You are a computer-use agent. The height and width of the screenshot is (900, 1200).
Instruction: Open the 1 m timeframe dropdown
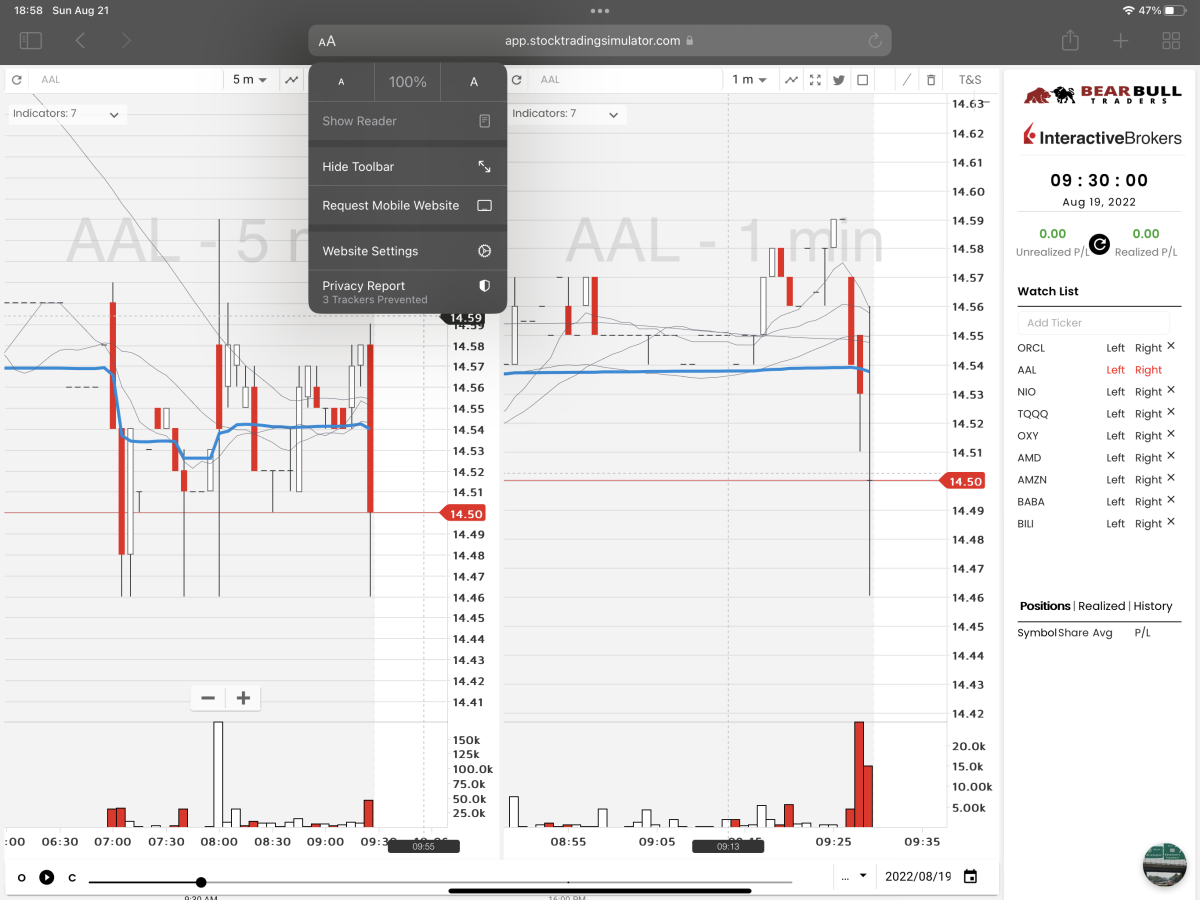[x=749, y=80]
